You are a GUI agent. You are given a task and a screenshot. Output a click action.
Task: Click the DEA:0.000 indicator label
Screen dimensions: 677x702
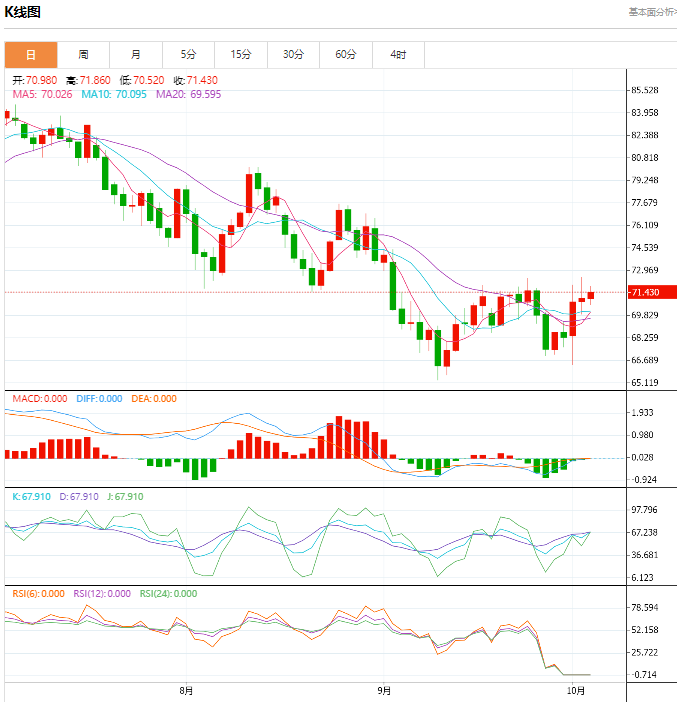tap(154, 398)
